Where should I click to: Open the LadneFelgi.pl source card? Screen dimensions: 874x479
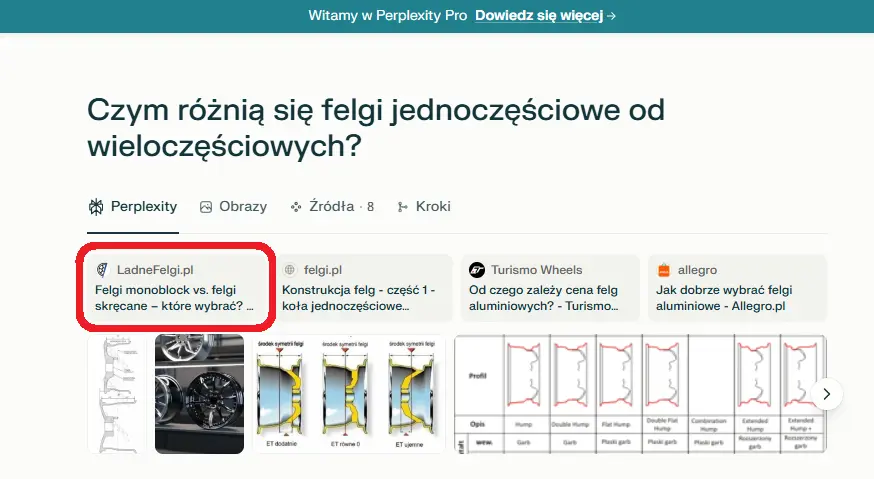pos(174,288)
